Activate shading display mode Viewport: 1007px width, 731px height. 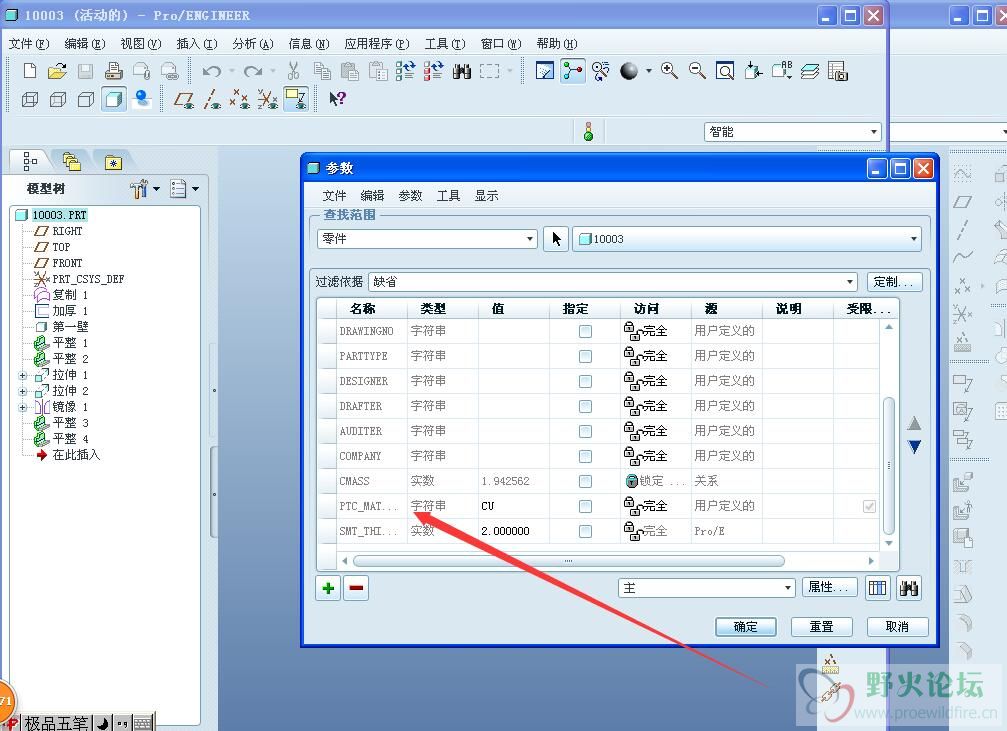(114, 99)
